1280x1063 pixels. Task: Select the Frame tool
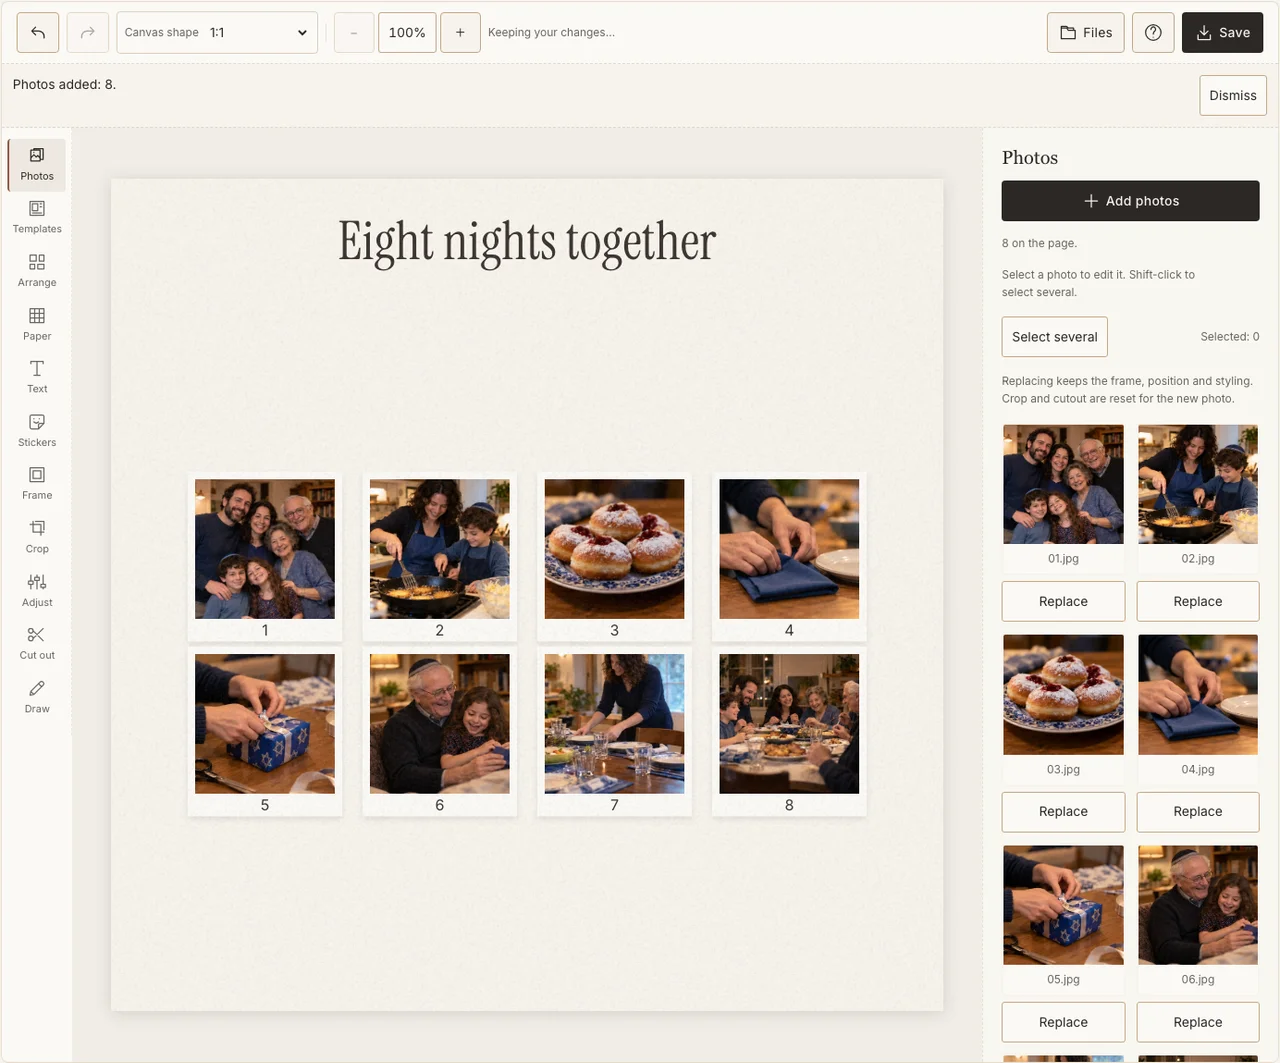(x=37, y=484)
